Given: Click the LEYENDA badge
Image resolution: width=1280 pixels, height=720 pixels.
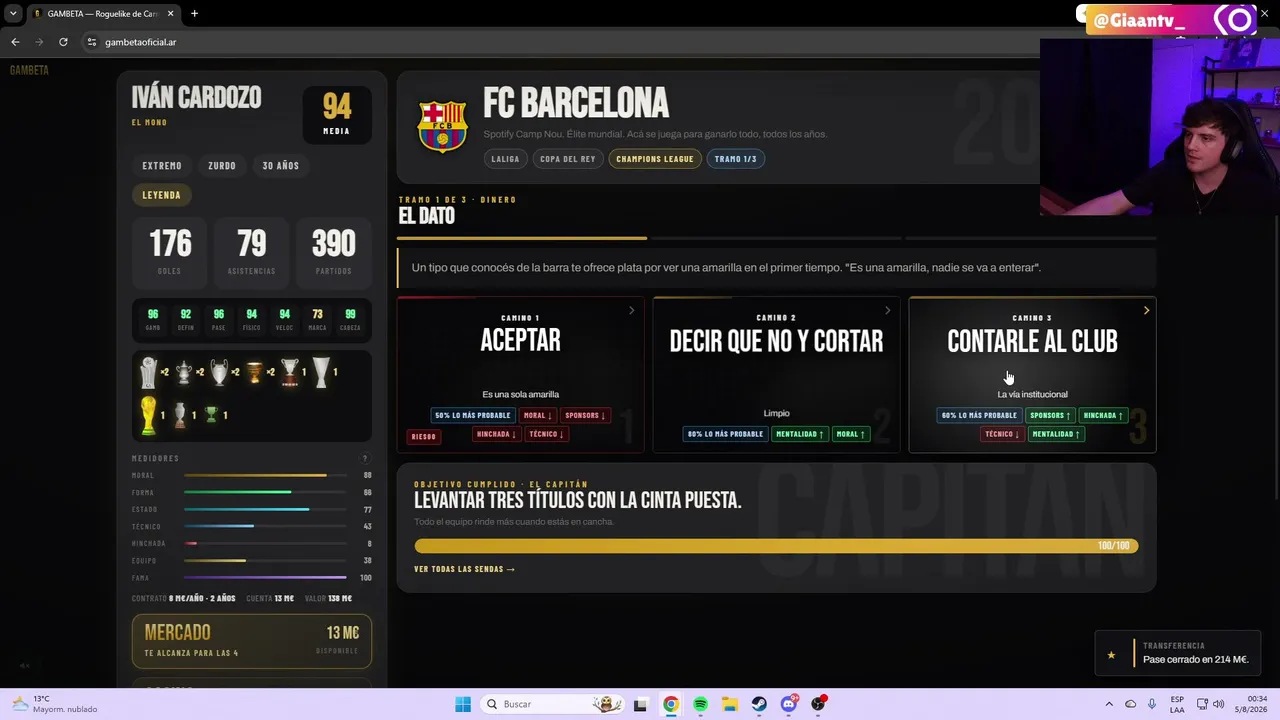Looking at the screenshot, I should [x=162, y=196].
